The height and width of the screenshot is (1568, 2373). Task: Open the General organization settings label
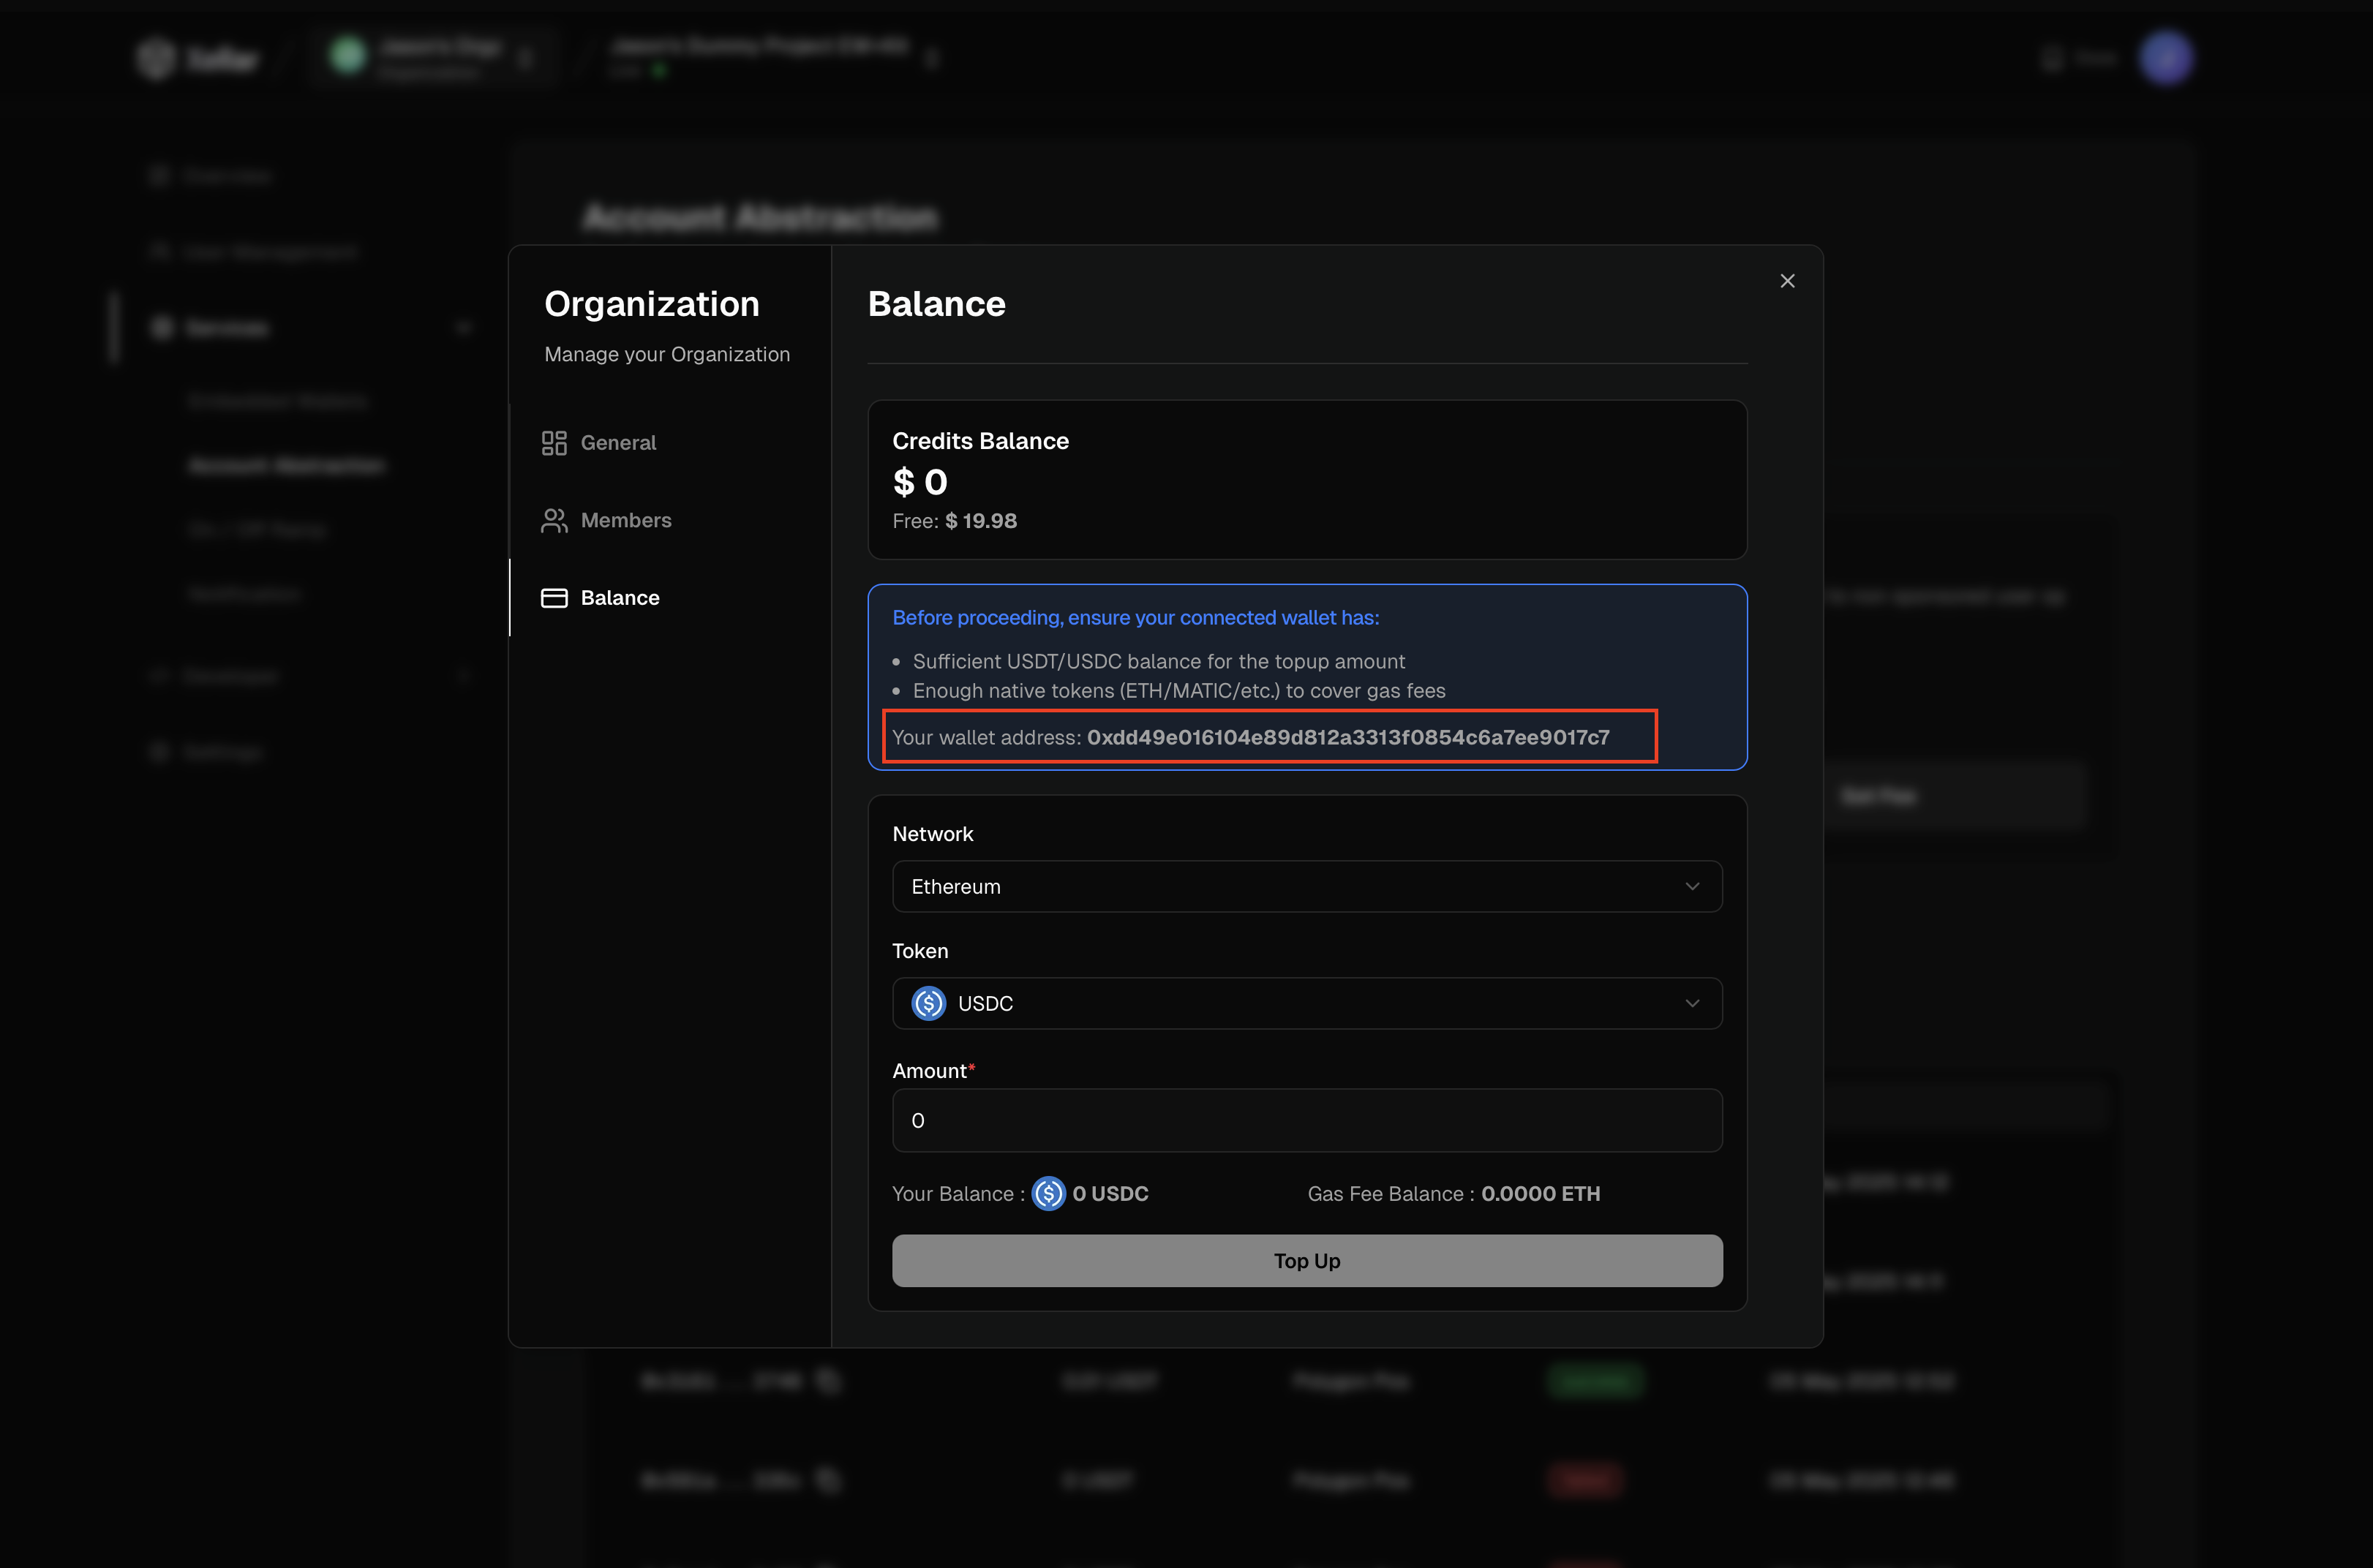pos(618,443)
